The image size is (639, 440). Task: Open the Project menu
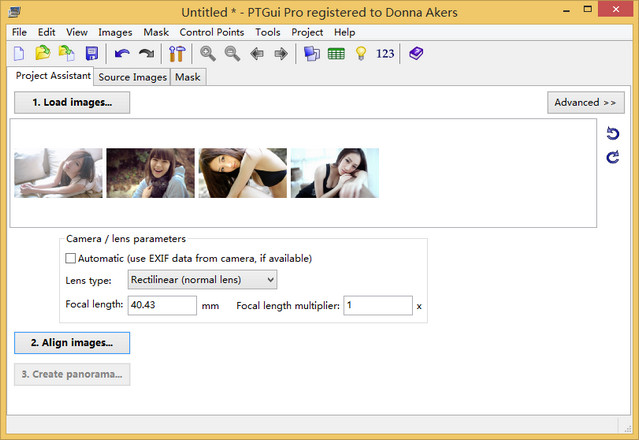coord(307,32)
